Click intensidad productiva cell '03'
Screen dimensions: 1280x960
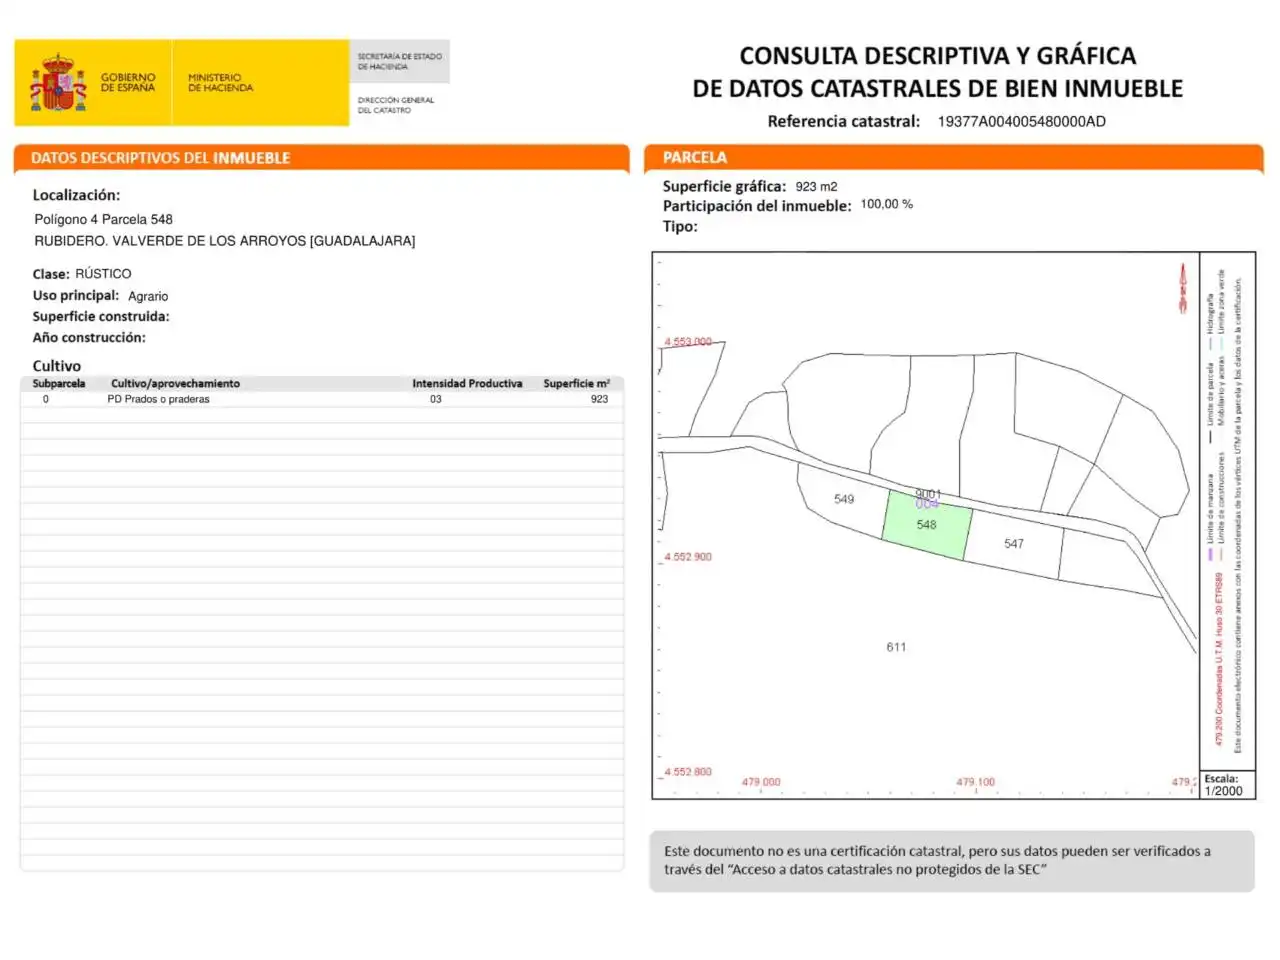(x=436, y=399)
